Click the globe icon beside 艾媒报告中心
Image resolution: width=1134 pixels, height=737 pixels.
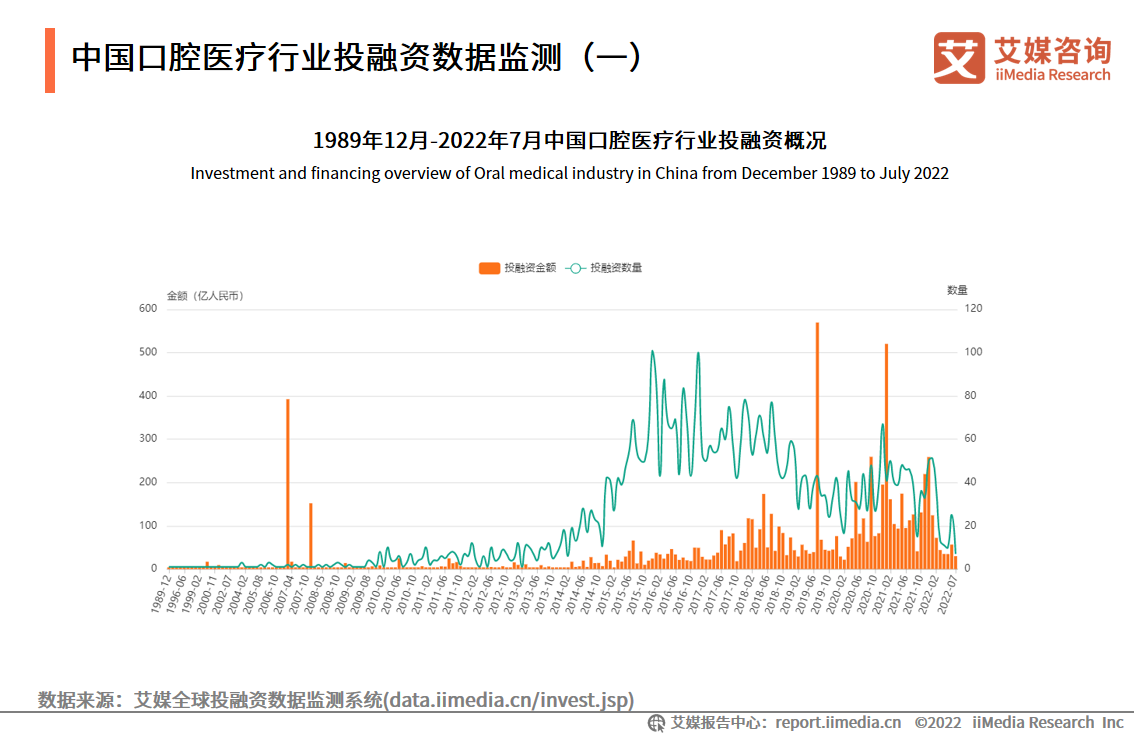(656, 723)
